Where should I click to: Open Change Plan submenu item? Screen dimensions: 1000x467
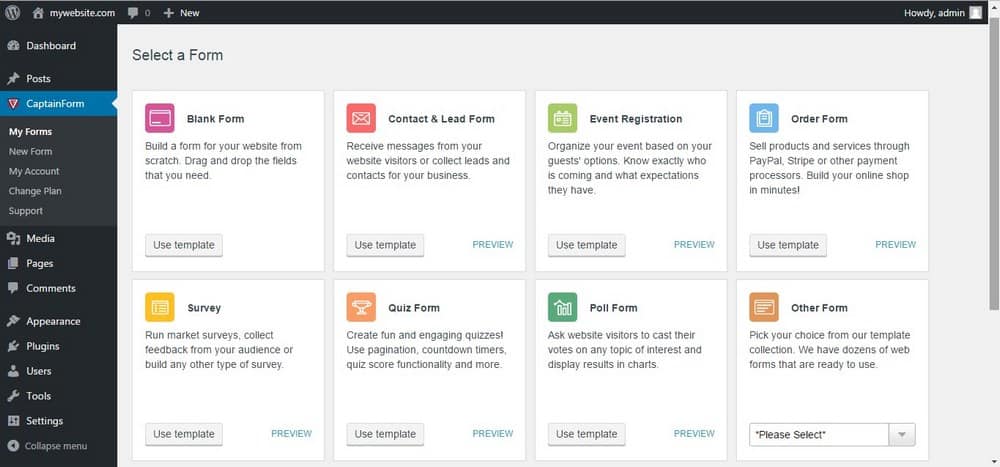35,191
